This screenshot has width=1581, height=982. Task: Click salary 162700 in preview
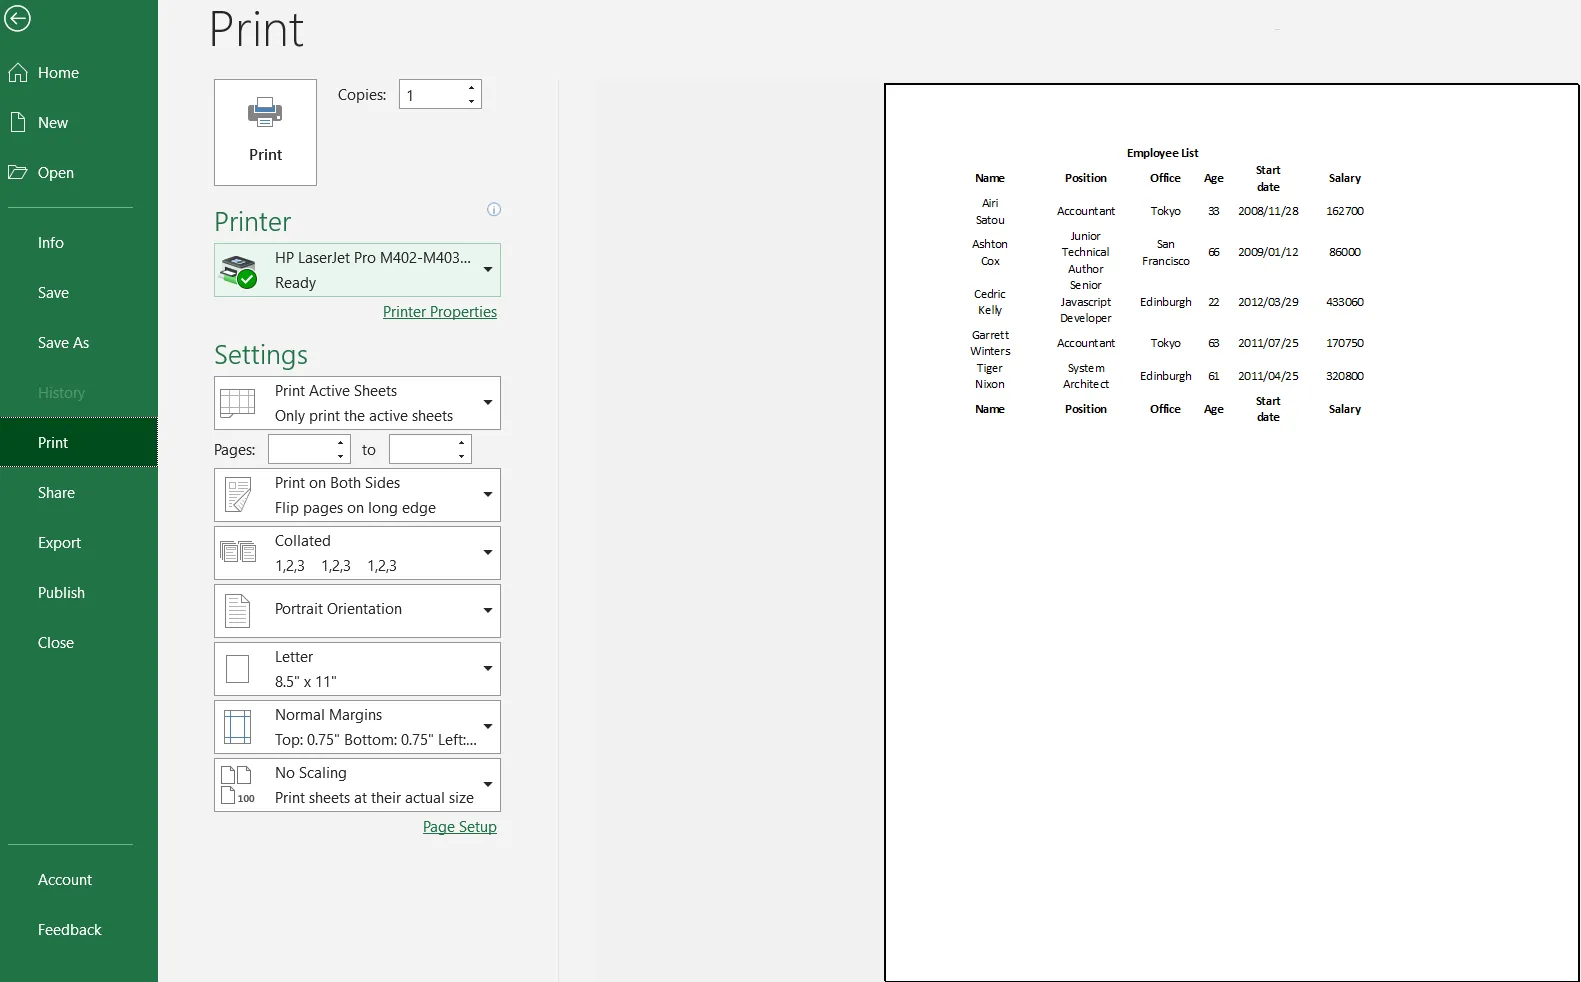(1345, 211)
